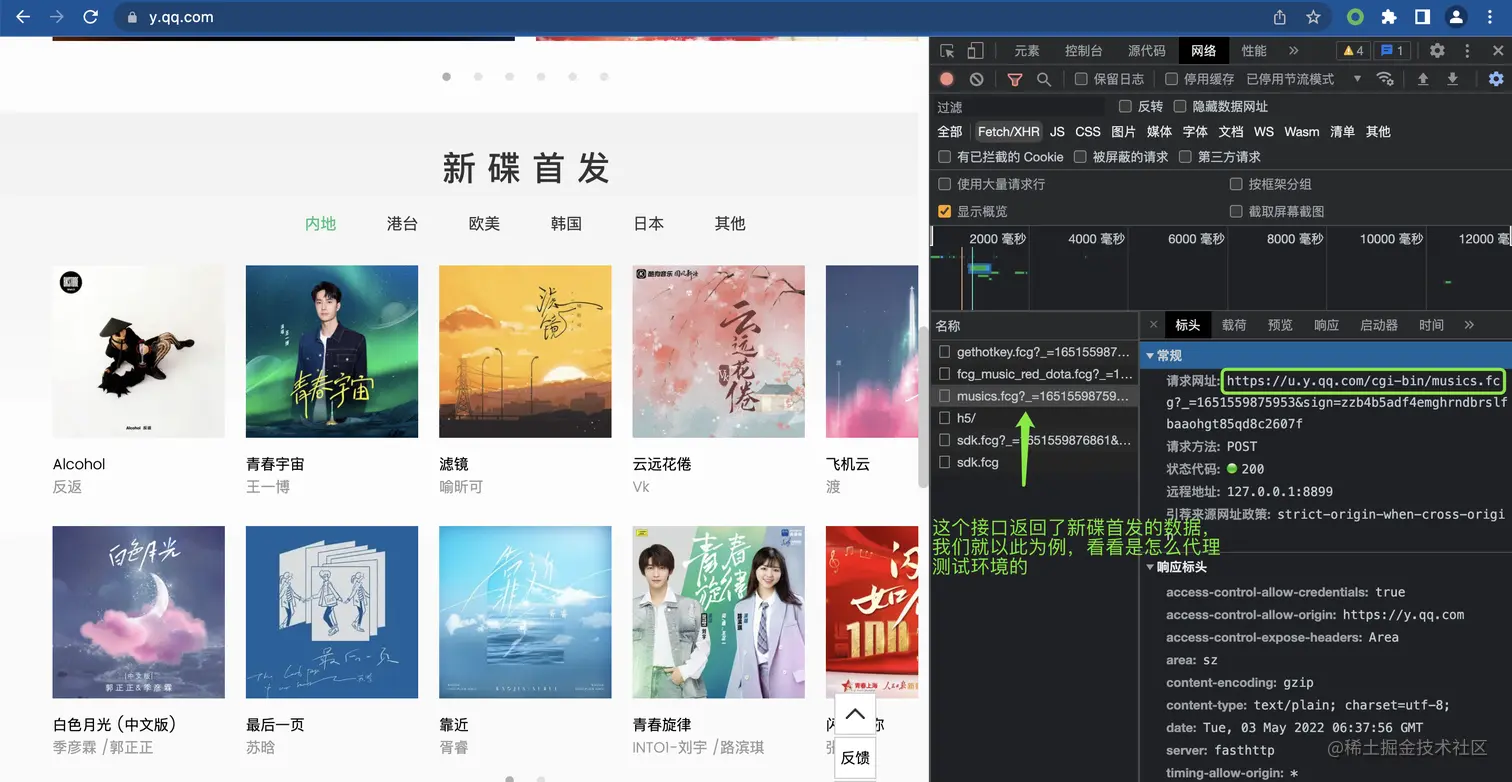This screenshot has height=782, width=1512.
Task: Export HAR file download arrow
Action: [1453, 79]
